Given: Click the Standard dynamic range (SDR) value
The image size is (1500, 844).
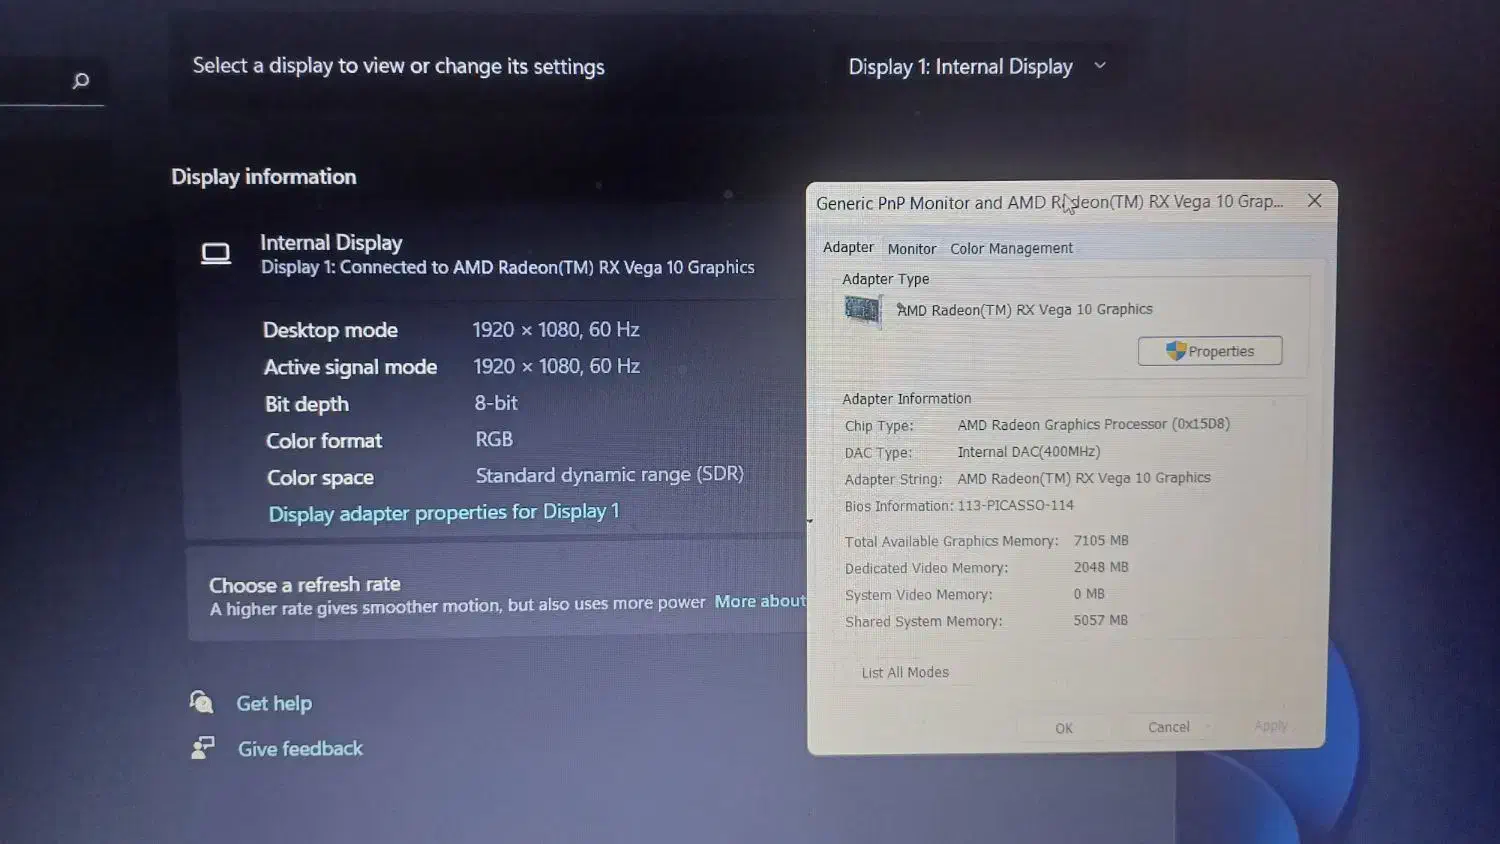Looking at the screenshot, I should [x=610, y=474].
